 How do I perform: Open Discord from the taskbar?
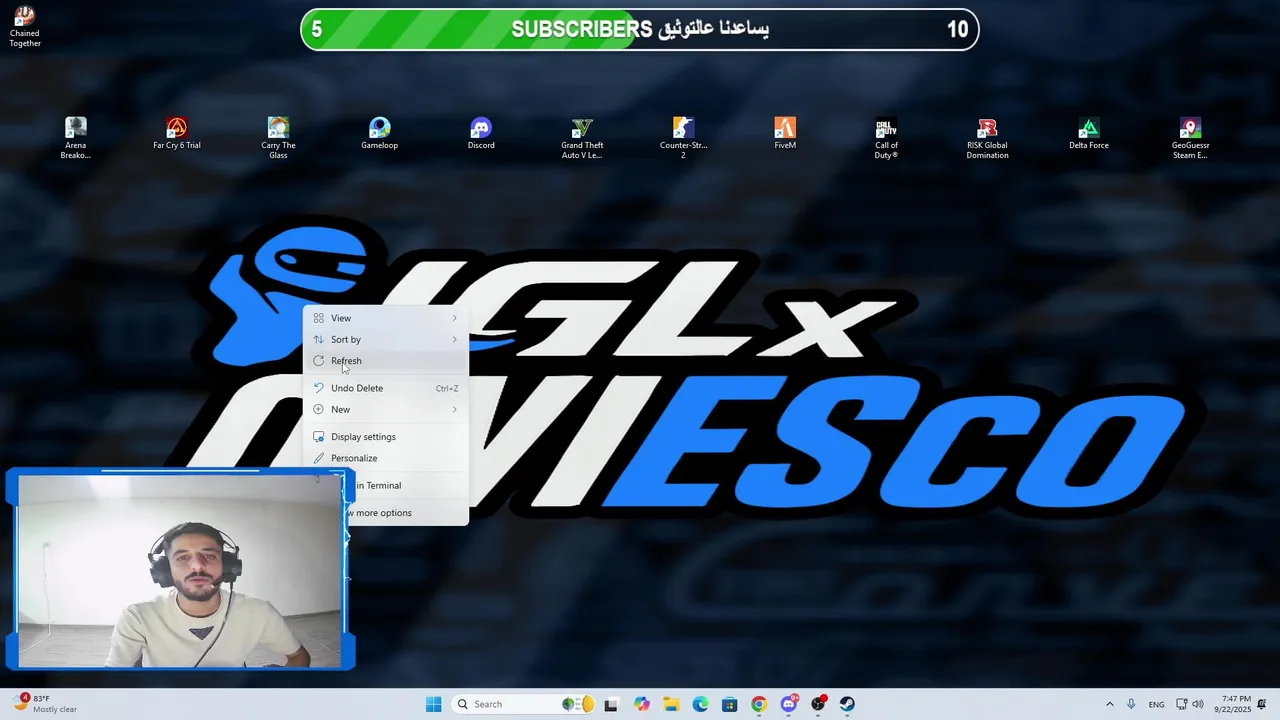789,704
